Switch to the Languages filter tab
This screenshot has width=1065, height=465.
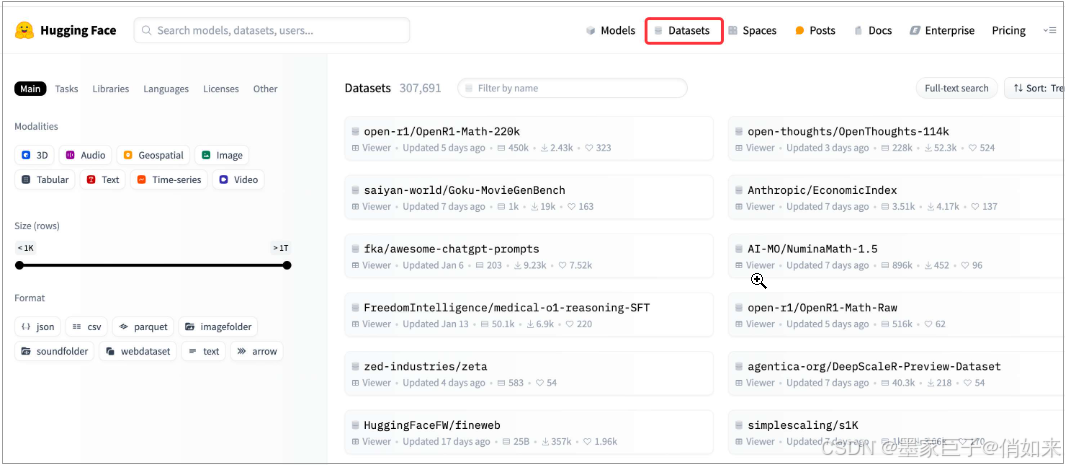tap(166, 89)
